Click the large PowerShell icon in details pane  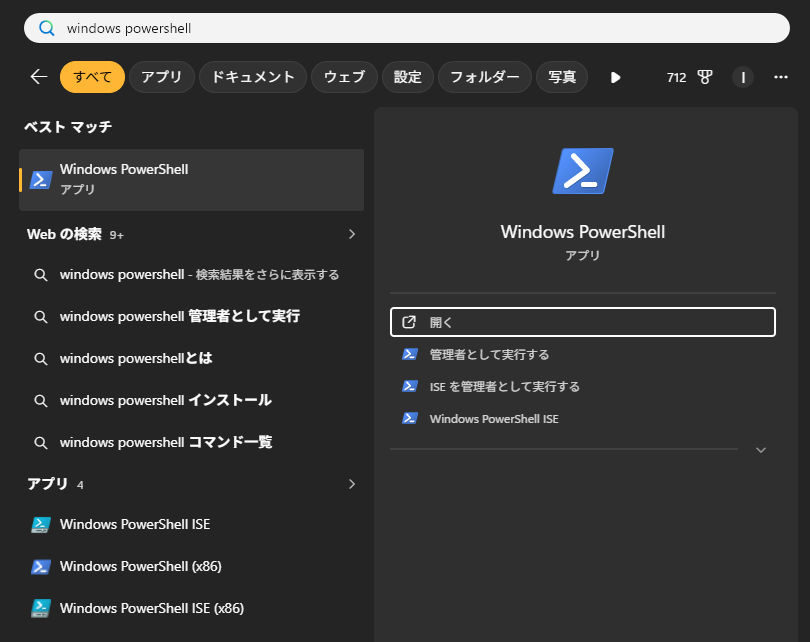pos(583,171)
